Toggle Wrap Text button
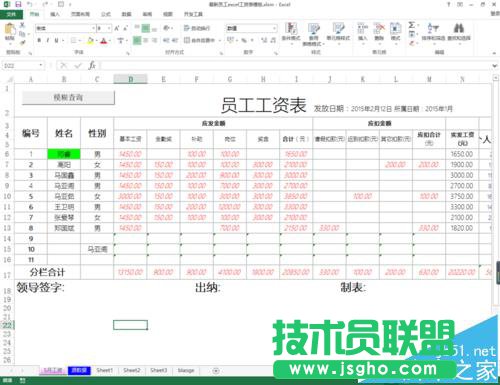Viewport: 500px width, 385px height. tap(197, 29)
